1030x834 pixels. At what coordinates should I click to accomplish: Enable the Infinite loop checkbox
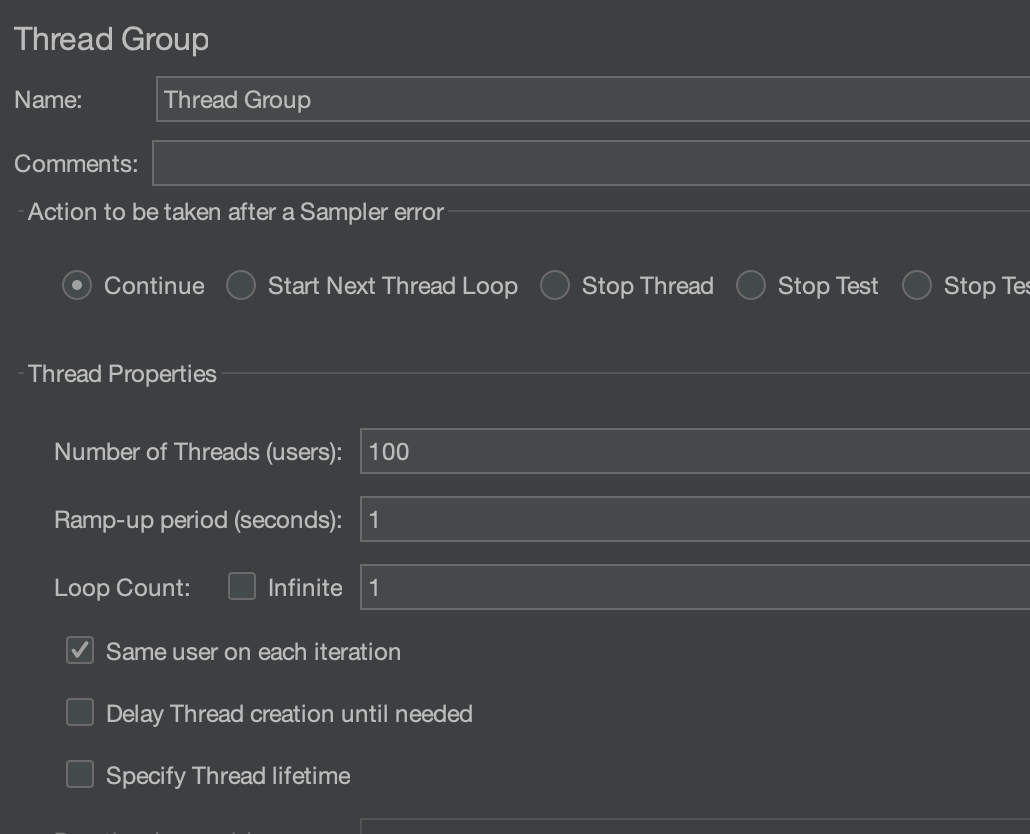(242, 587)
